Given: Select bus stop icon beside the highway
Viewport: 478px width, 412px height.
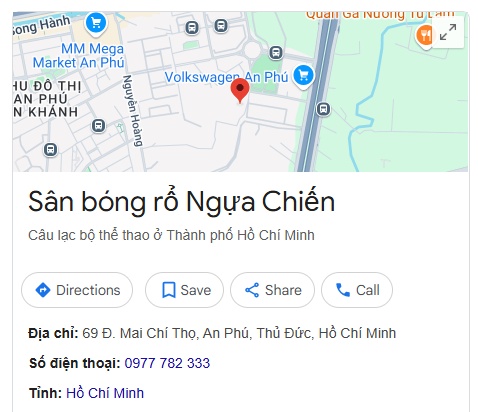Looking at the screenshot, I should point(323,109).
